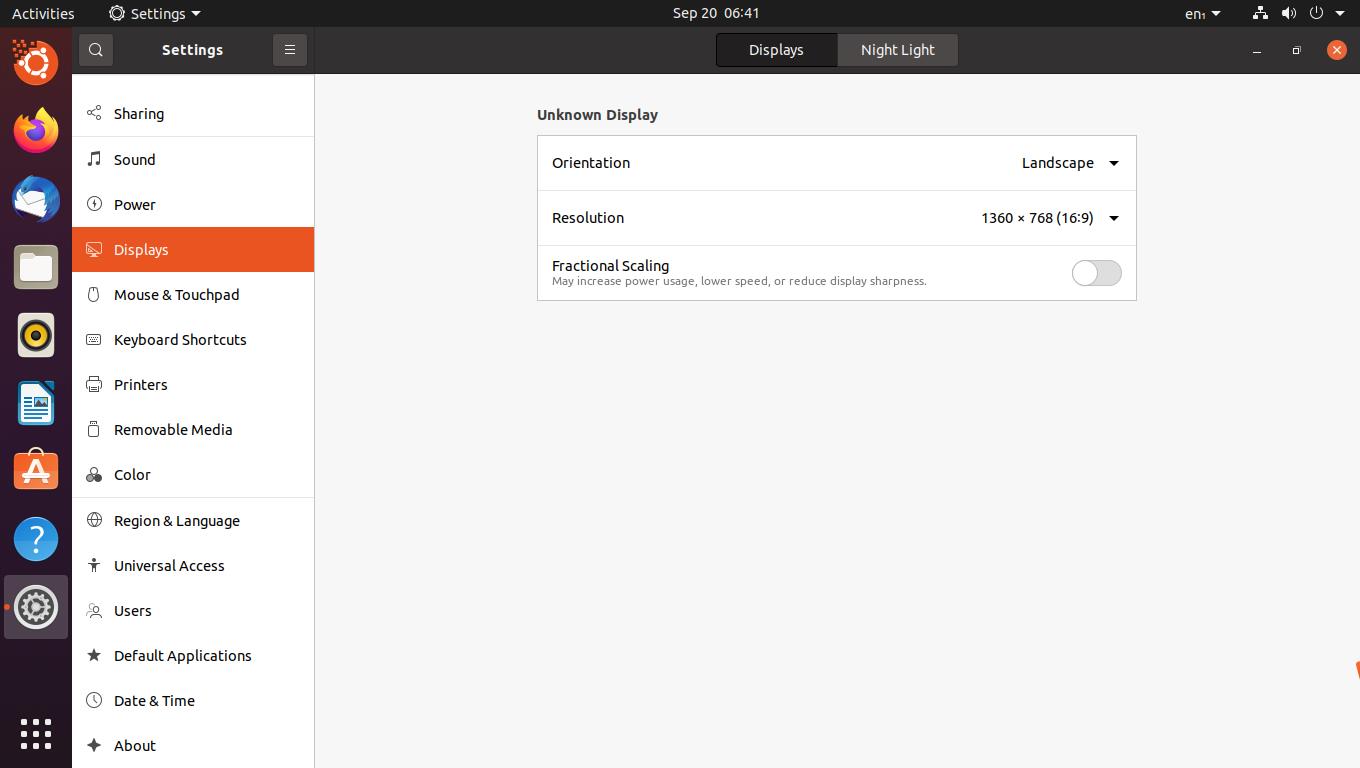The image size is (1360, 768).
Task: Select Removable Media in sidebar
Action: [x=193, y=430]
